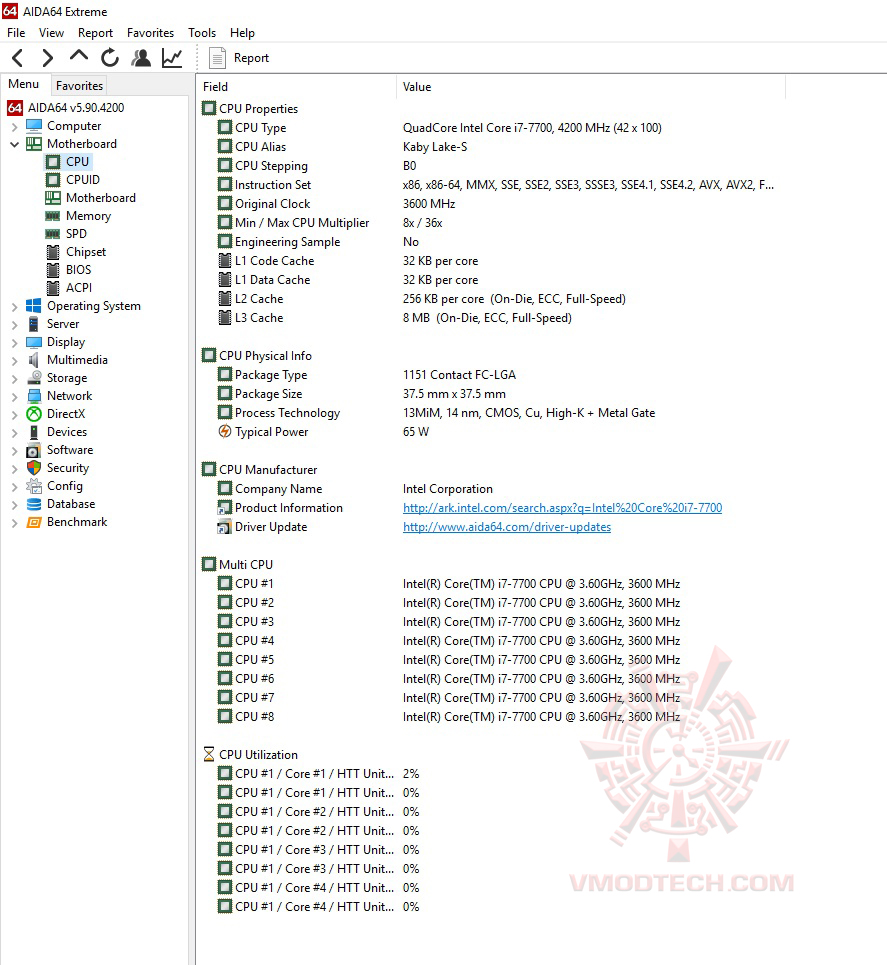Viewport: 887px width, 965px height.
Task: Expand the Network tree node
Action: [14, 396]
